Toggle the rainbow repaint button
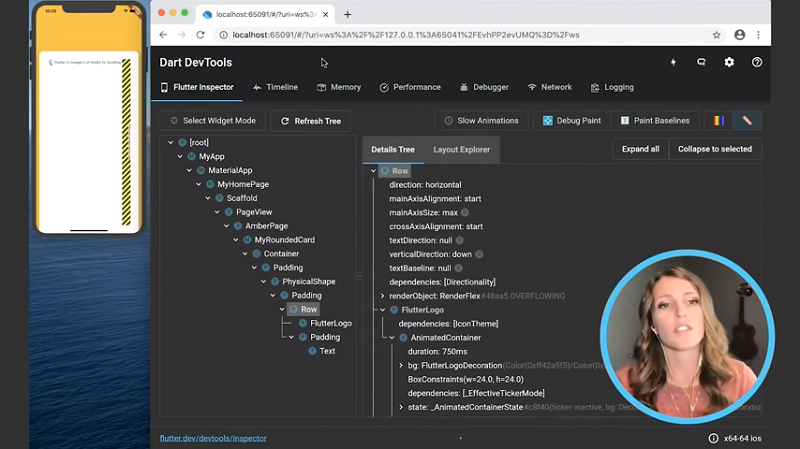Image resolution: width=800 pixels, height=449 pixels. 718,121
